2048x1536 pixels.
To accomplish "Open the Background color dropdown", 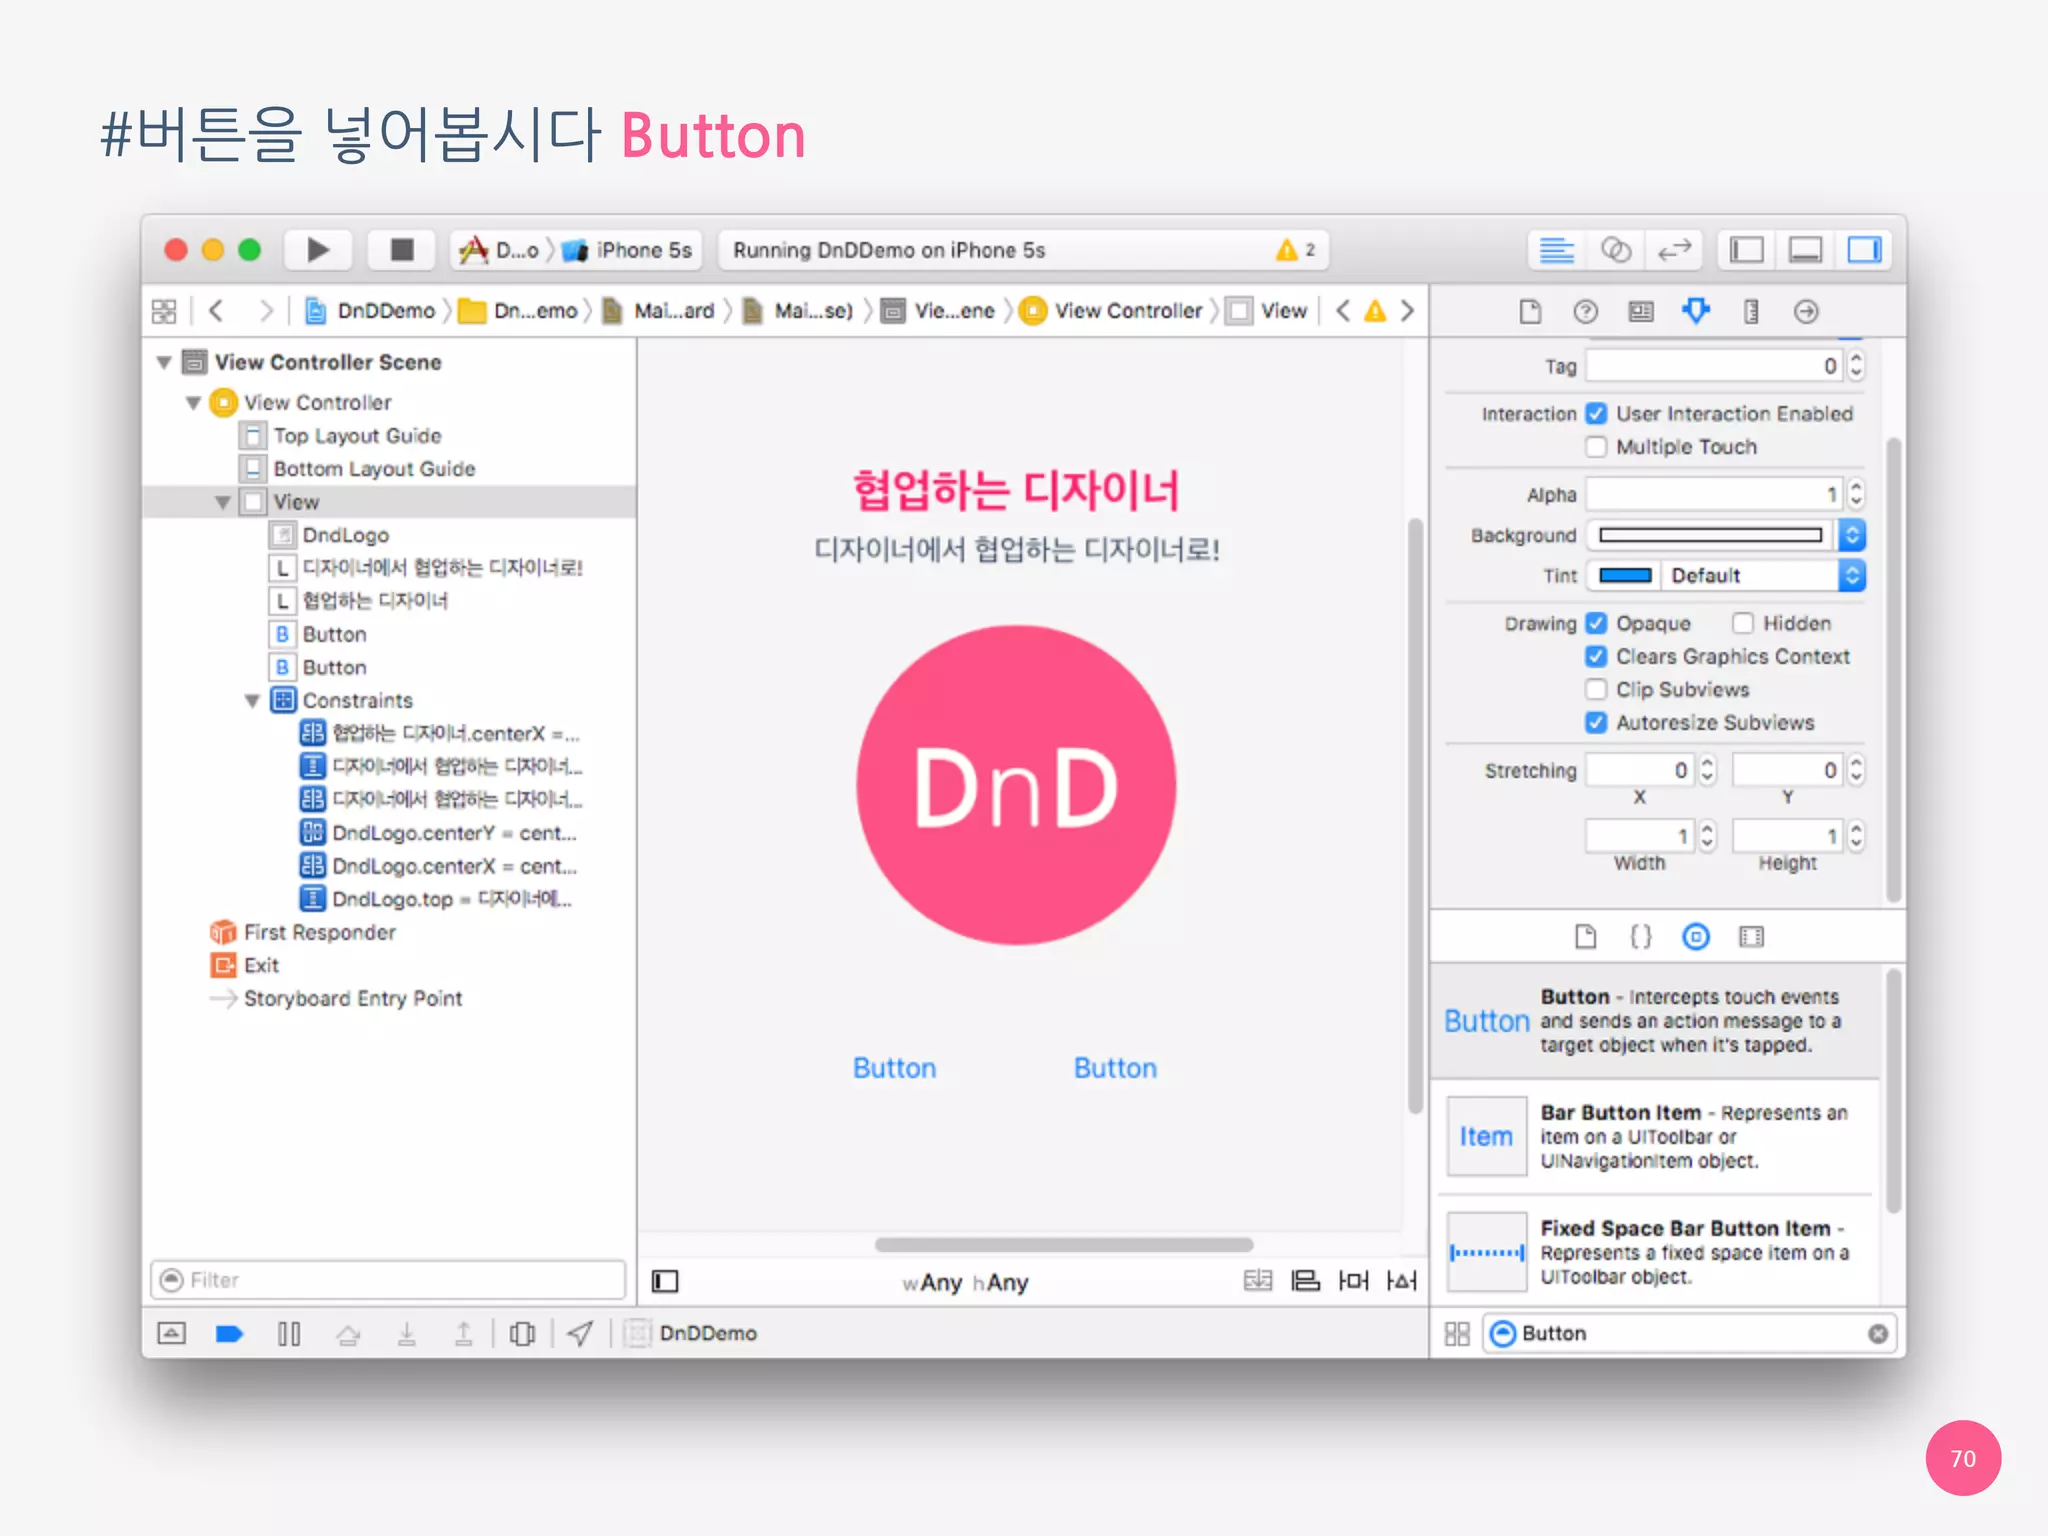I will (1852, 536).
